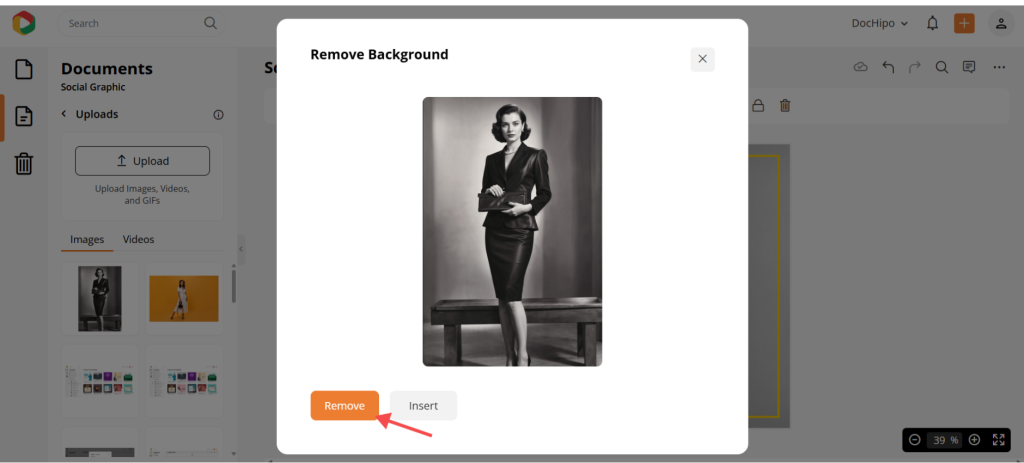This screenshot has height=463, width=1024.
Task: Select the Images tab
Action: 87,239
